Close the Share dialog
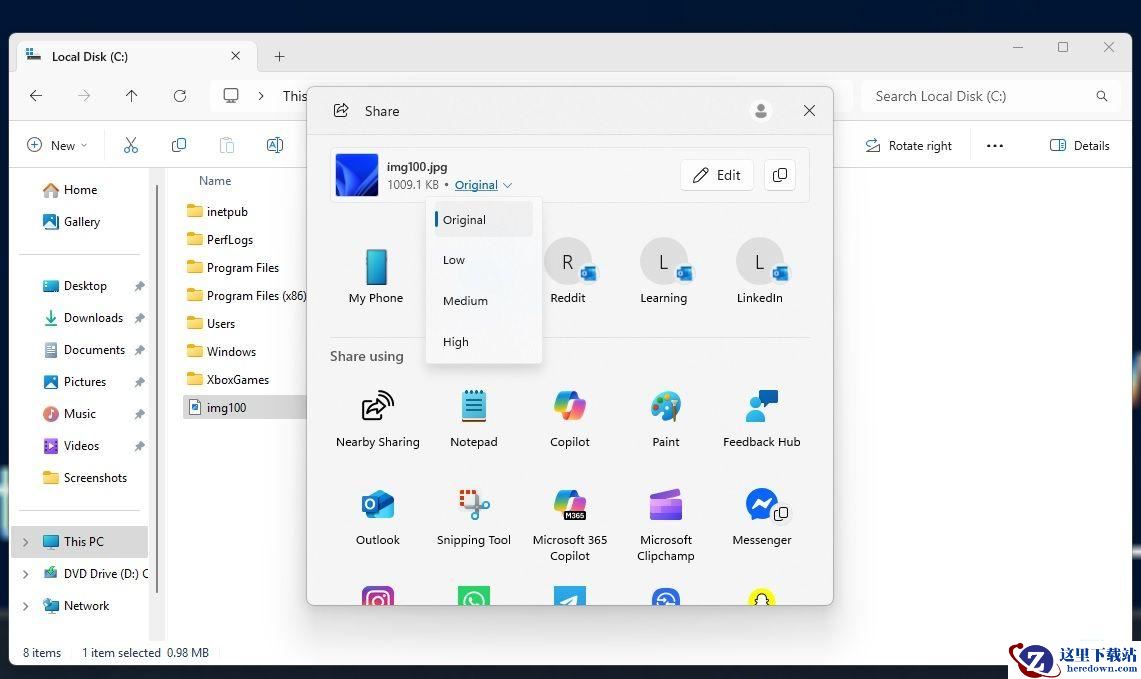This screenshot has height=679, width=1141. pos(809,111)
